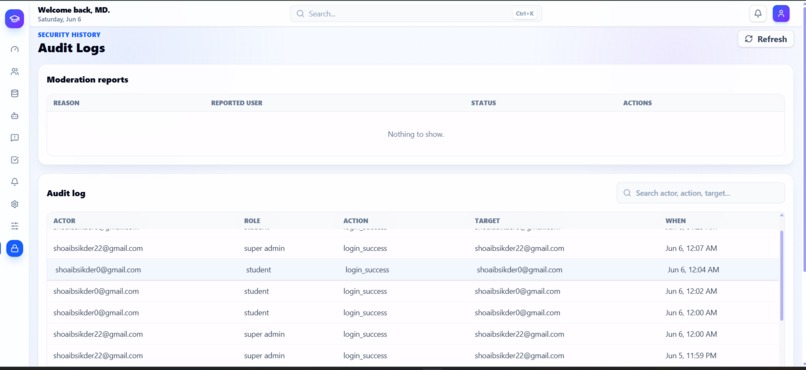The height and width of the screenshot is (370, 806).
Task: Click 'super admin' role in 12:07 AM row
Action: tap(264, 248)
